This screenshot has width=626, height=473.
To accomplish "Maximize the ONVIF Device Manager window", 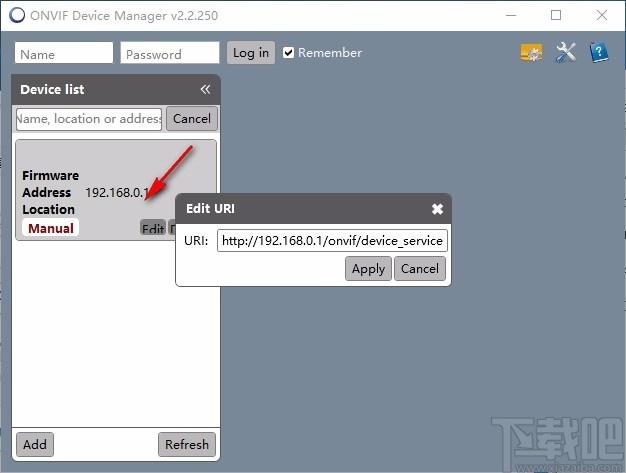I will point(556,16).
